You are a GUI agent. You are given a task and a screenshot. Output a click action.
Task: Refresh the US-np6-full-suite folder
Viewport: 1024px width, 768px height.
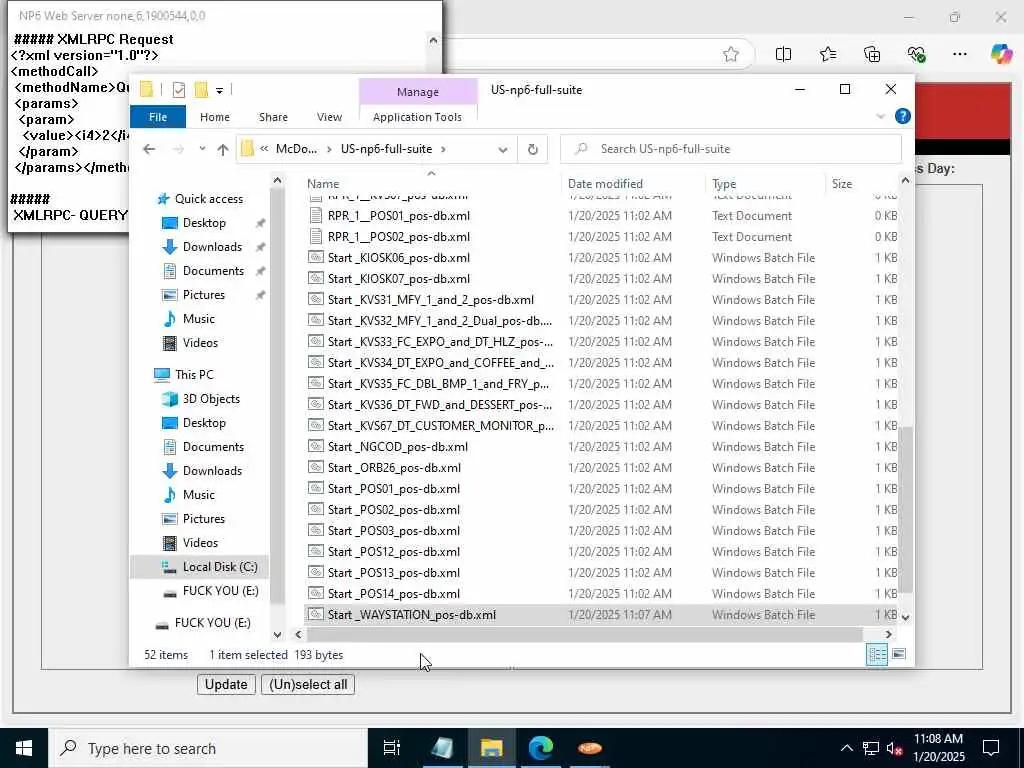[x=533, y=150]
